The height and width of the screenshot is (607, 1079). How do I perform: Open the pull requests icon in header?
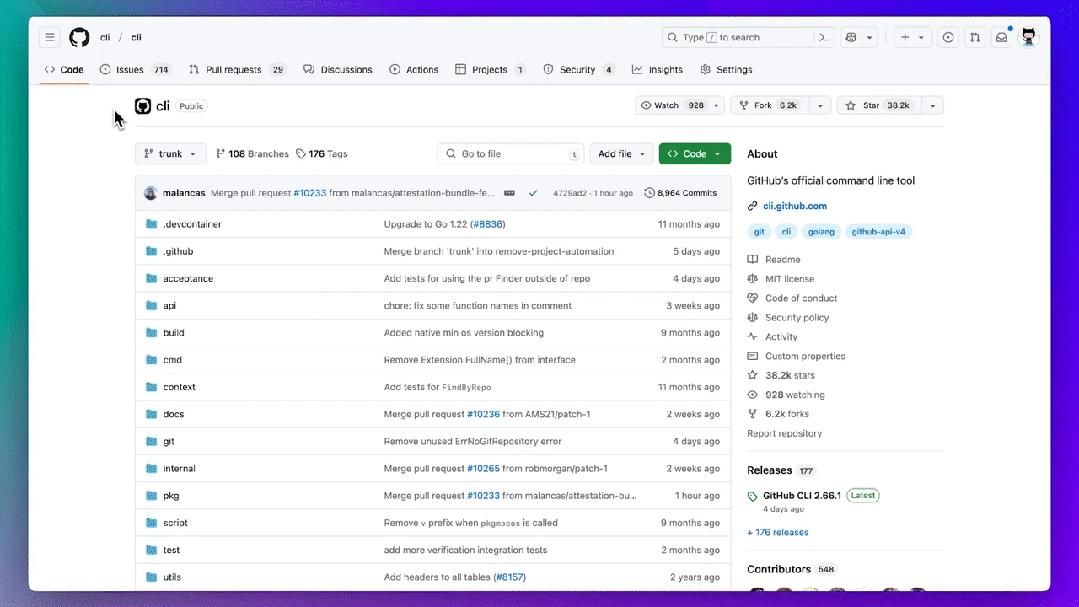(x=975, y=37)
